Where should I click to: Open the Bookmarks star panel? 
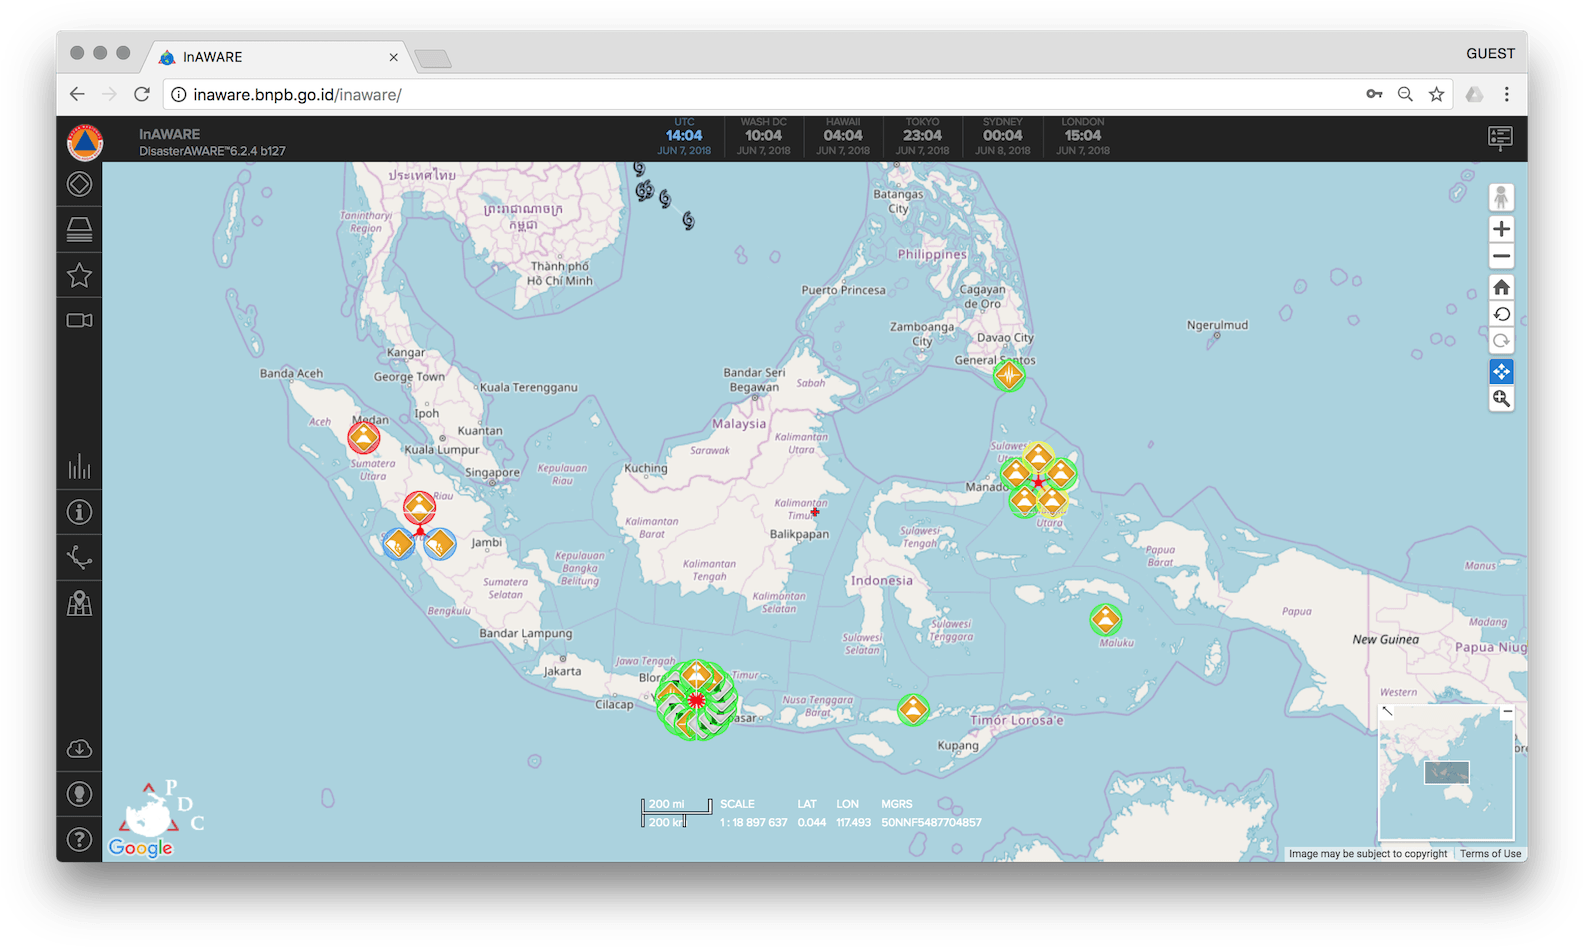click(79, 275)
